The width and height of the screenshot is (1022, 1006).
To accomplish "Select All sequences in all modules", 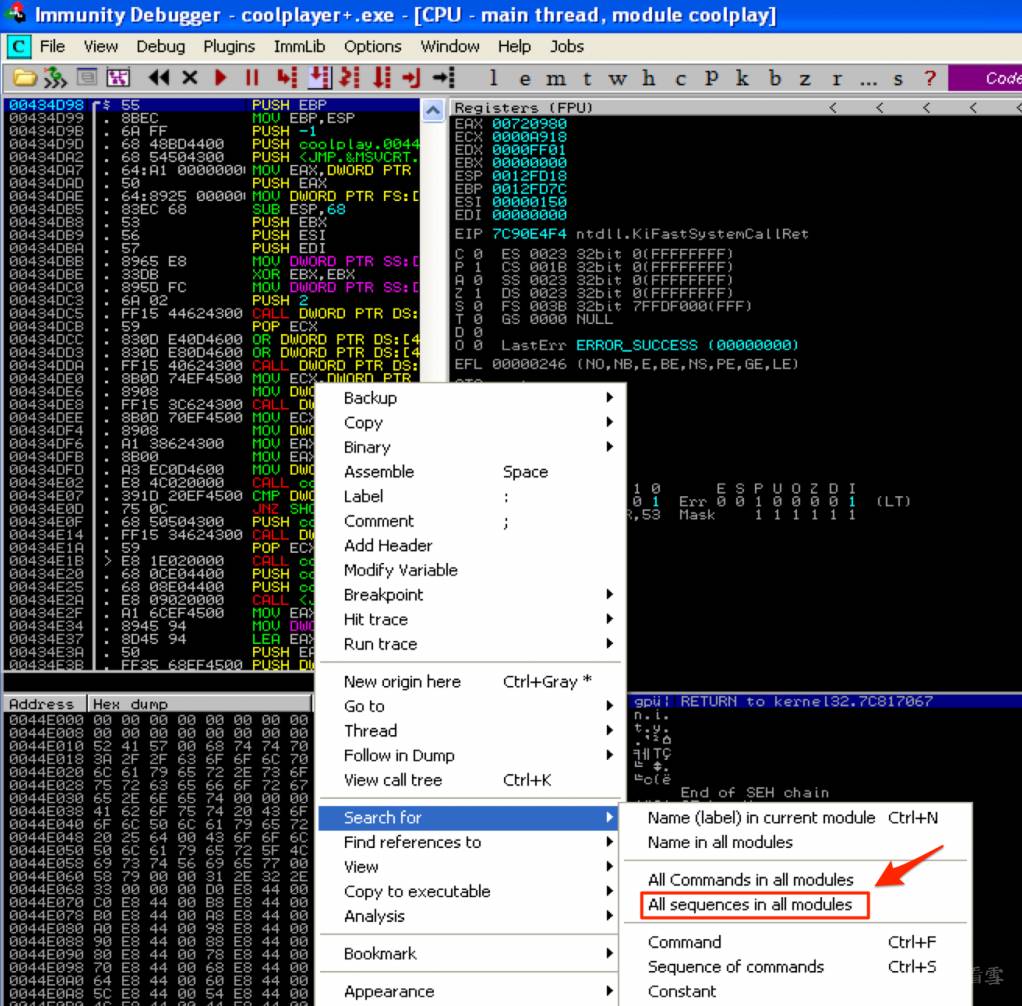I will (755, 905).
